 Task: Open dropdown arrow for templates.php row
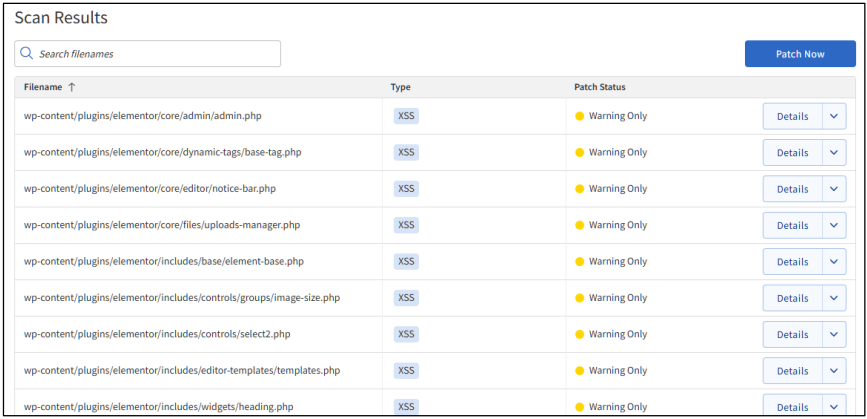pyautogui.click(x=834, y=370)
